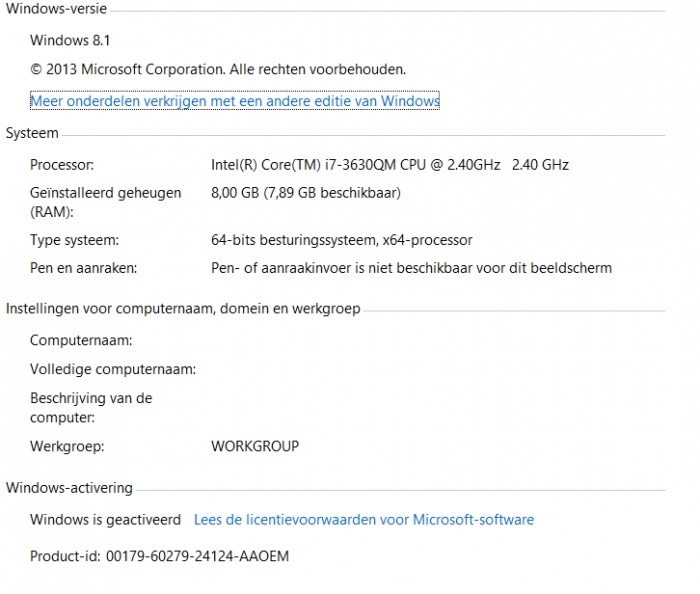Open Lees de licentievoorwaarden voor Microsoft-software link

coord(364,520)
